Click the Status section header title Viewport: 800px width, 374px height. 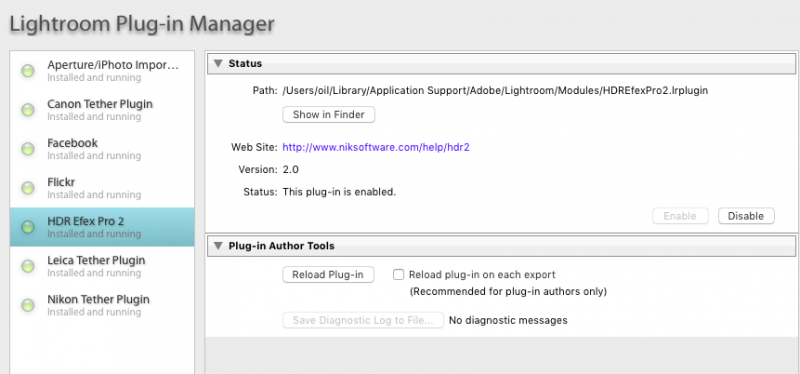click(x=245, y=64)
